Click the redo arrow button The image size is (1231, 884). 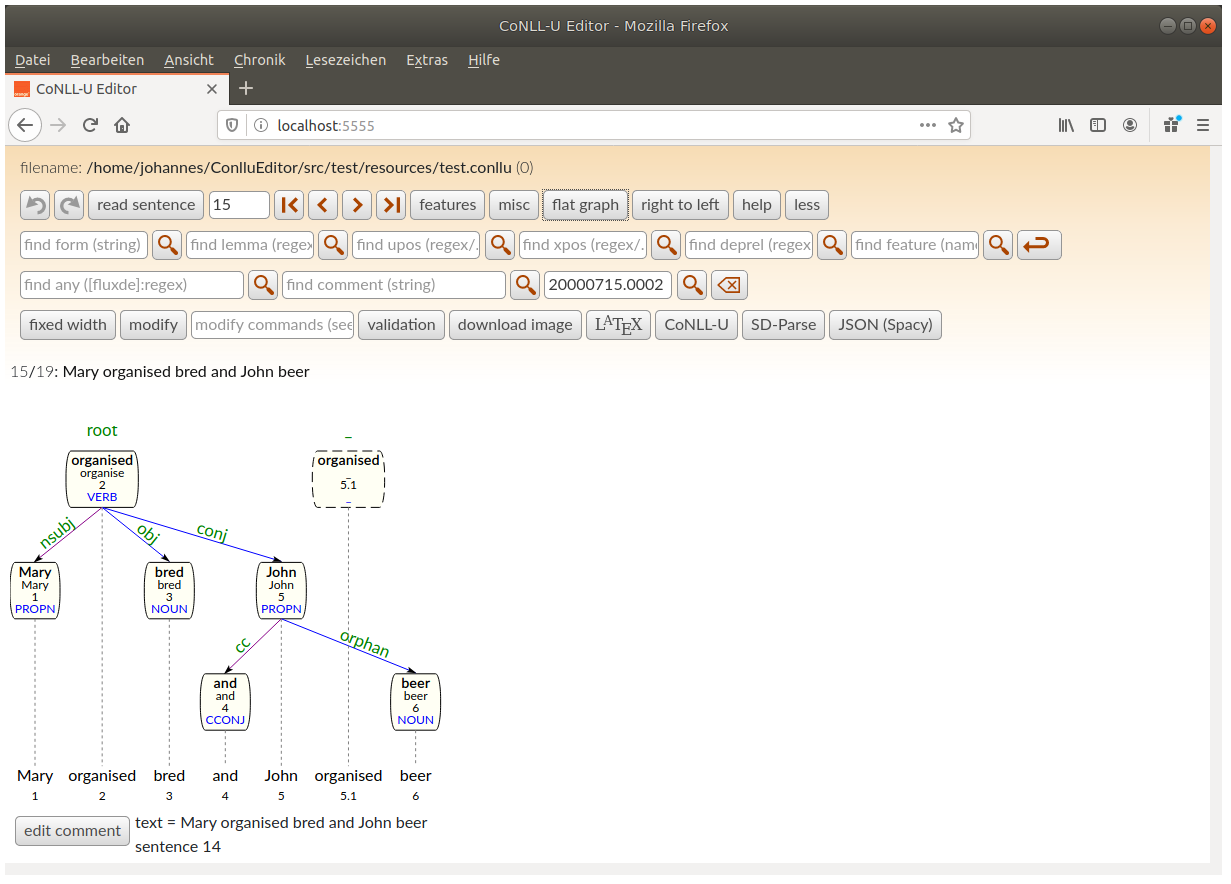click(69, 205)
